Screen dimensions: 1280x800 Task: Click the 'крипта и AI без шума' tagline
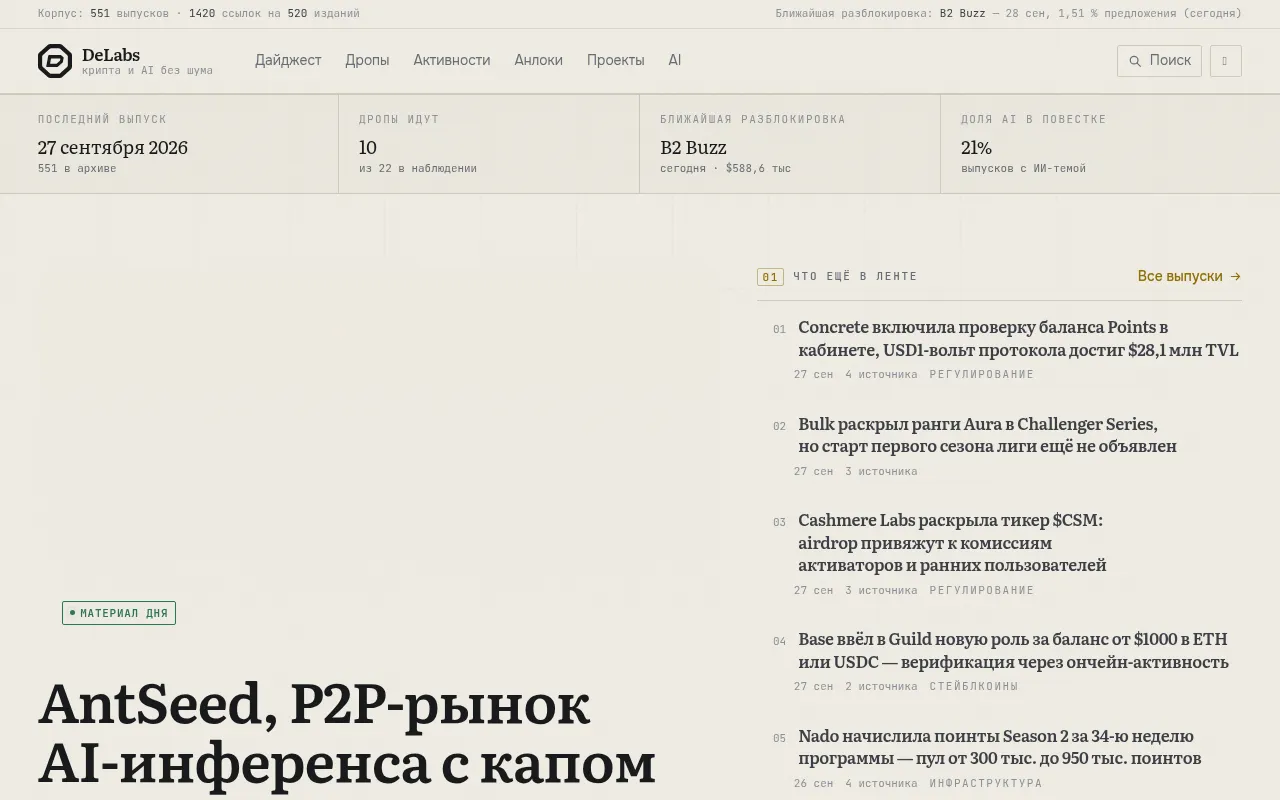[147, 71]
